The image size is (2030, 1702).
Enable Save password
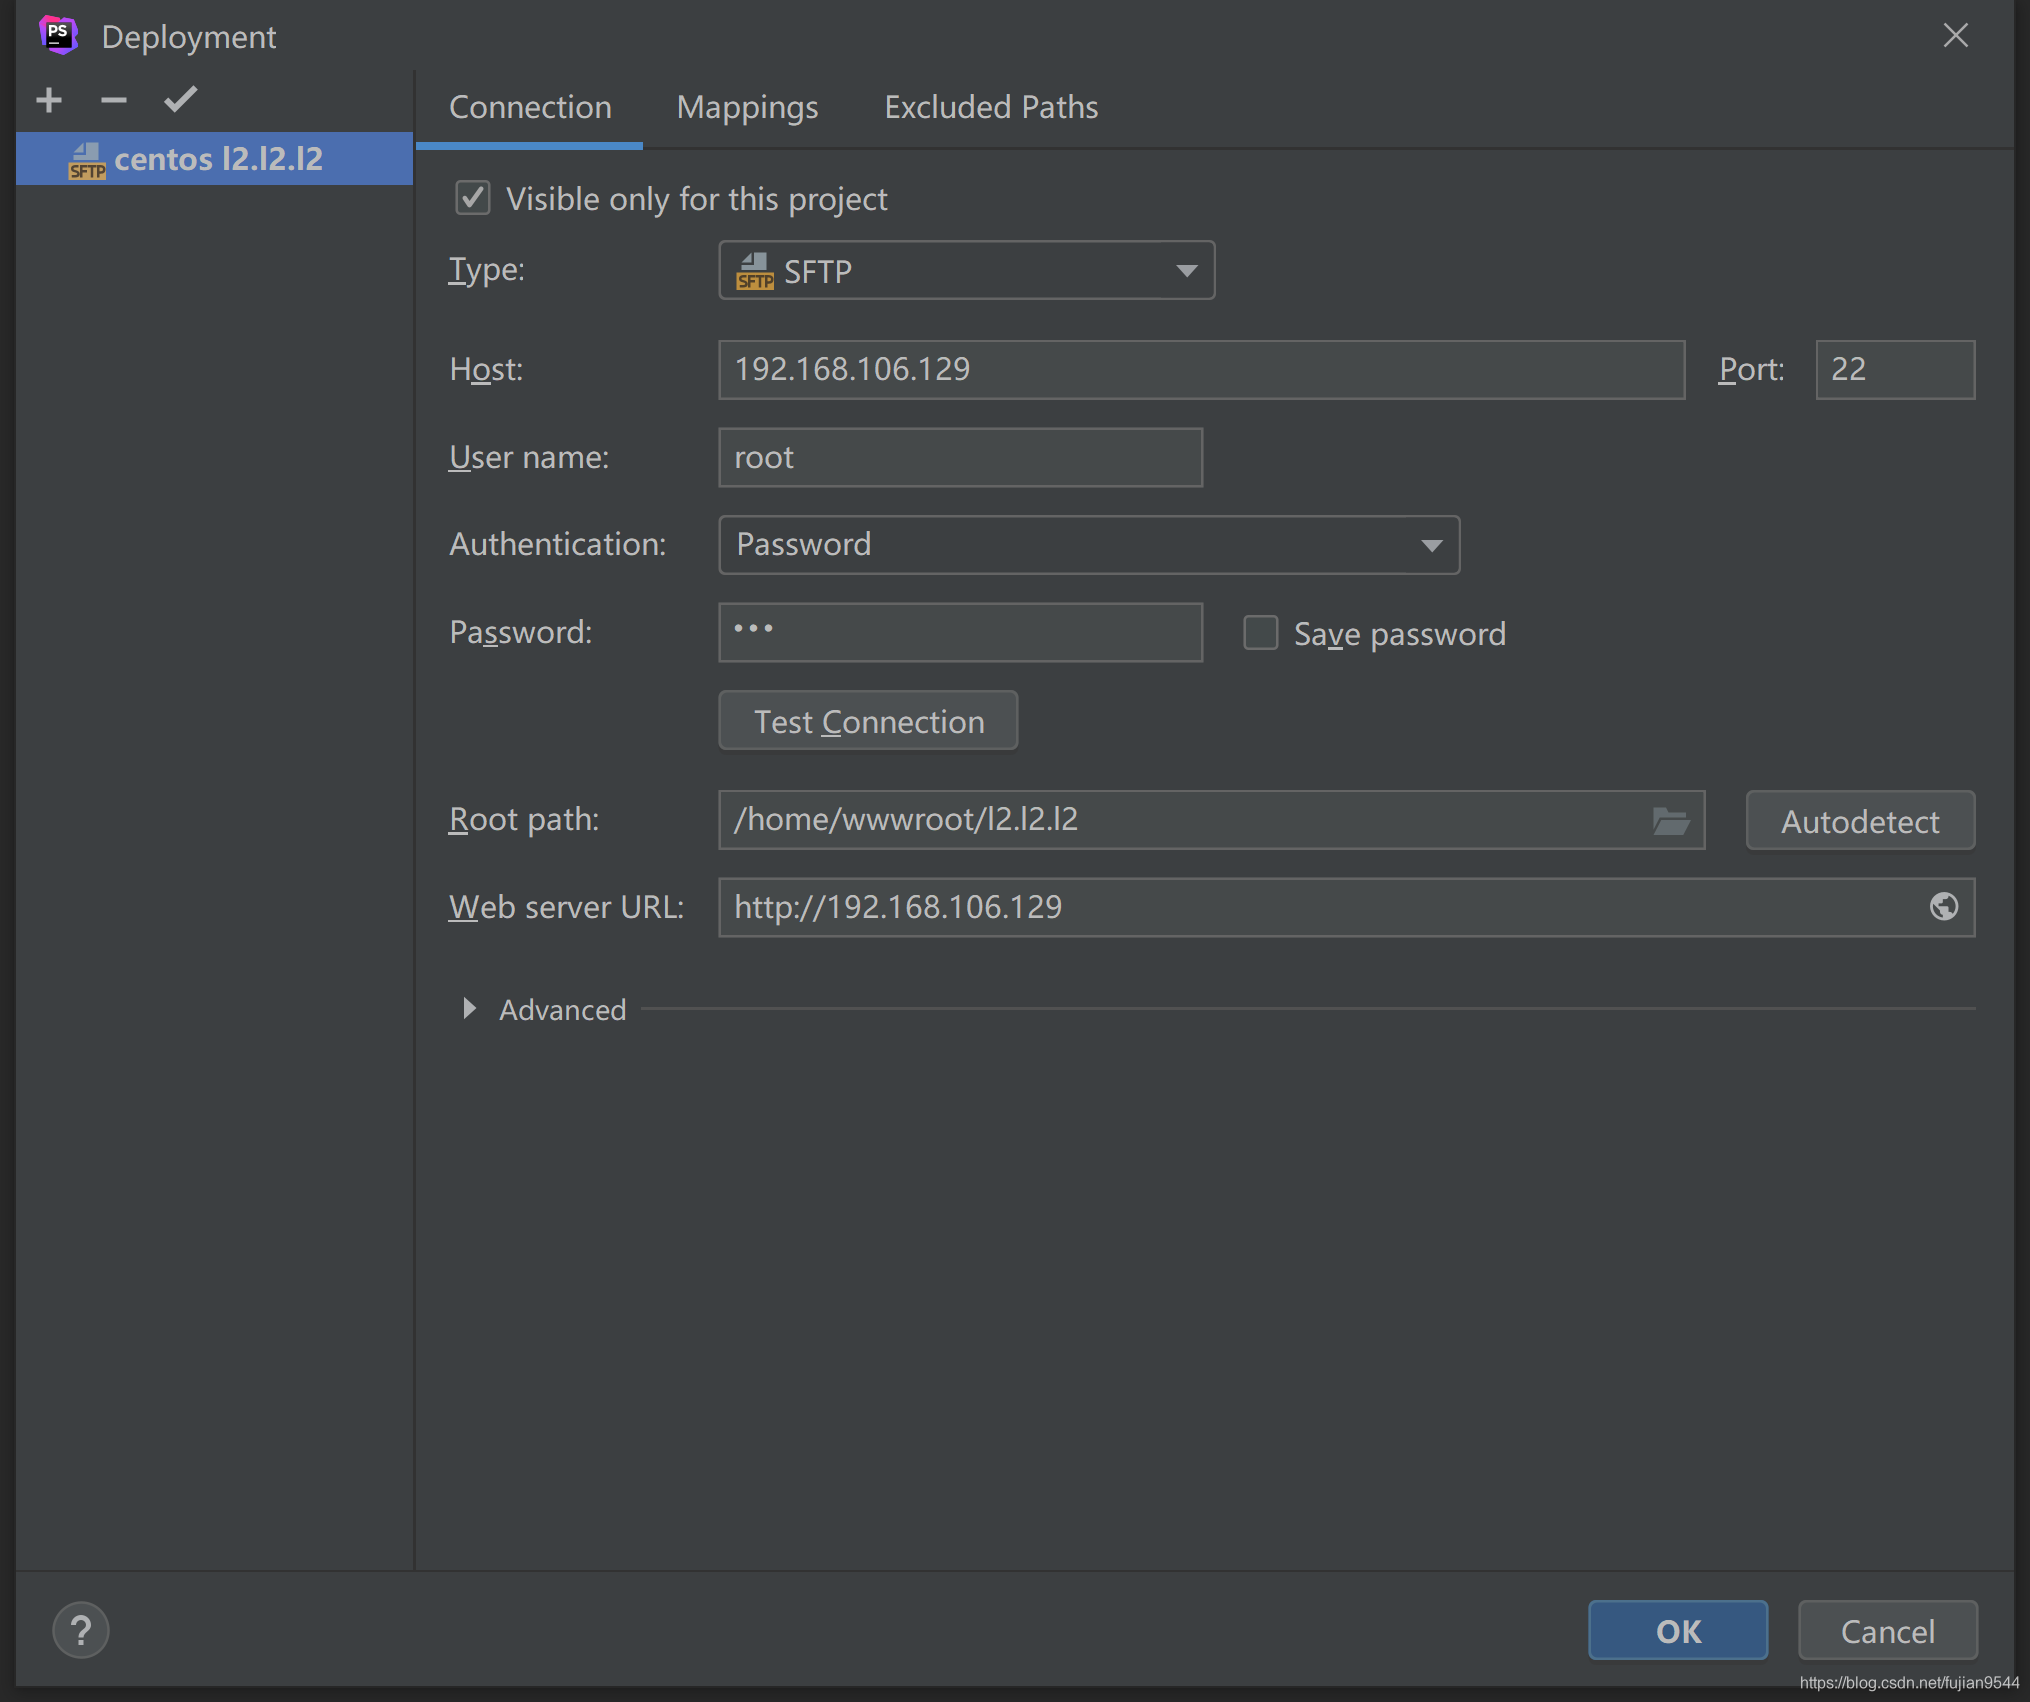(1260, 632)
